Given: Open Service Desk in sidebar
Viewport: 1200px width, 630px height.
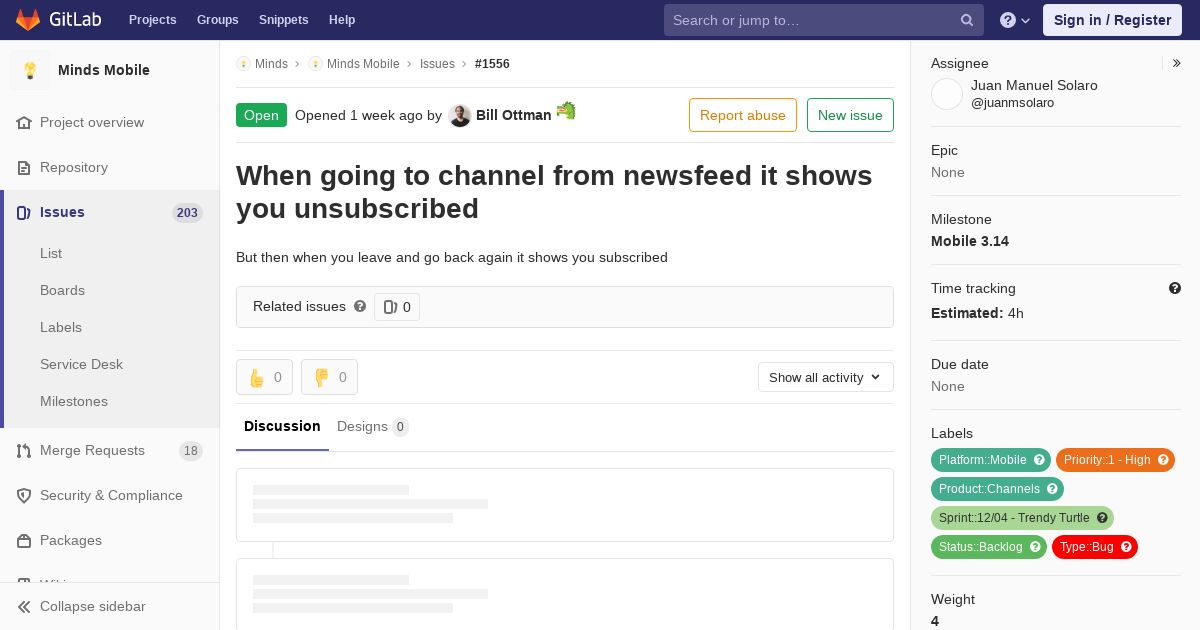Looking at the screenshot, I should coord(81,365).
